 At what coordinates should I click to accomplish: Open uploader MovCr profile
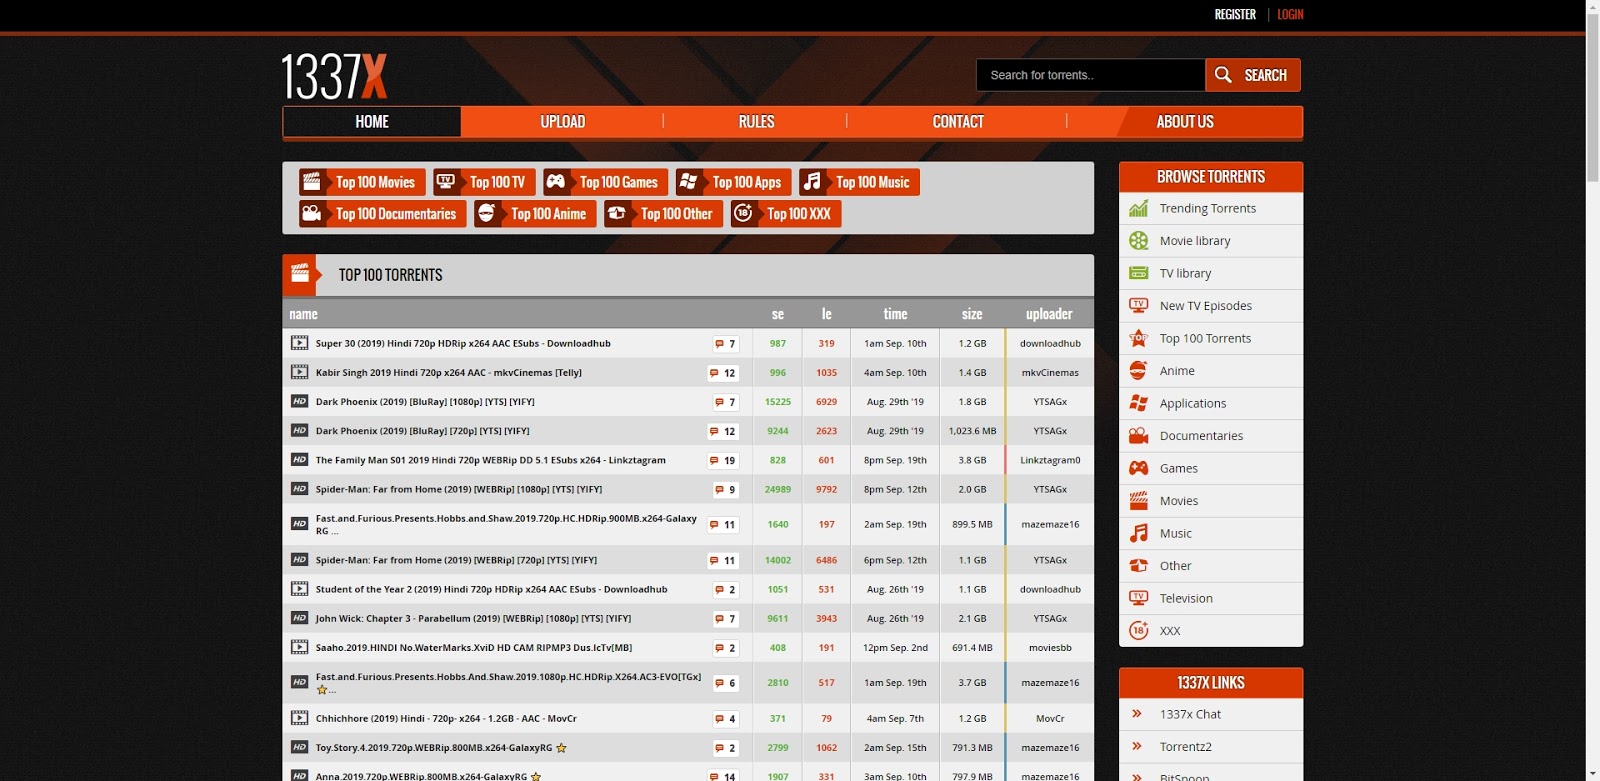click(1050, 719)
